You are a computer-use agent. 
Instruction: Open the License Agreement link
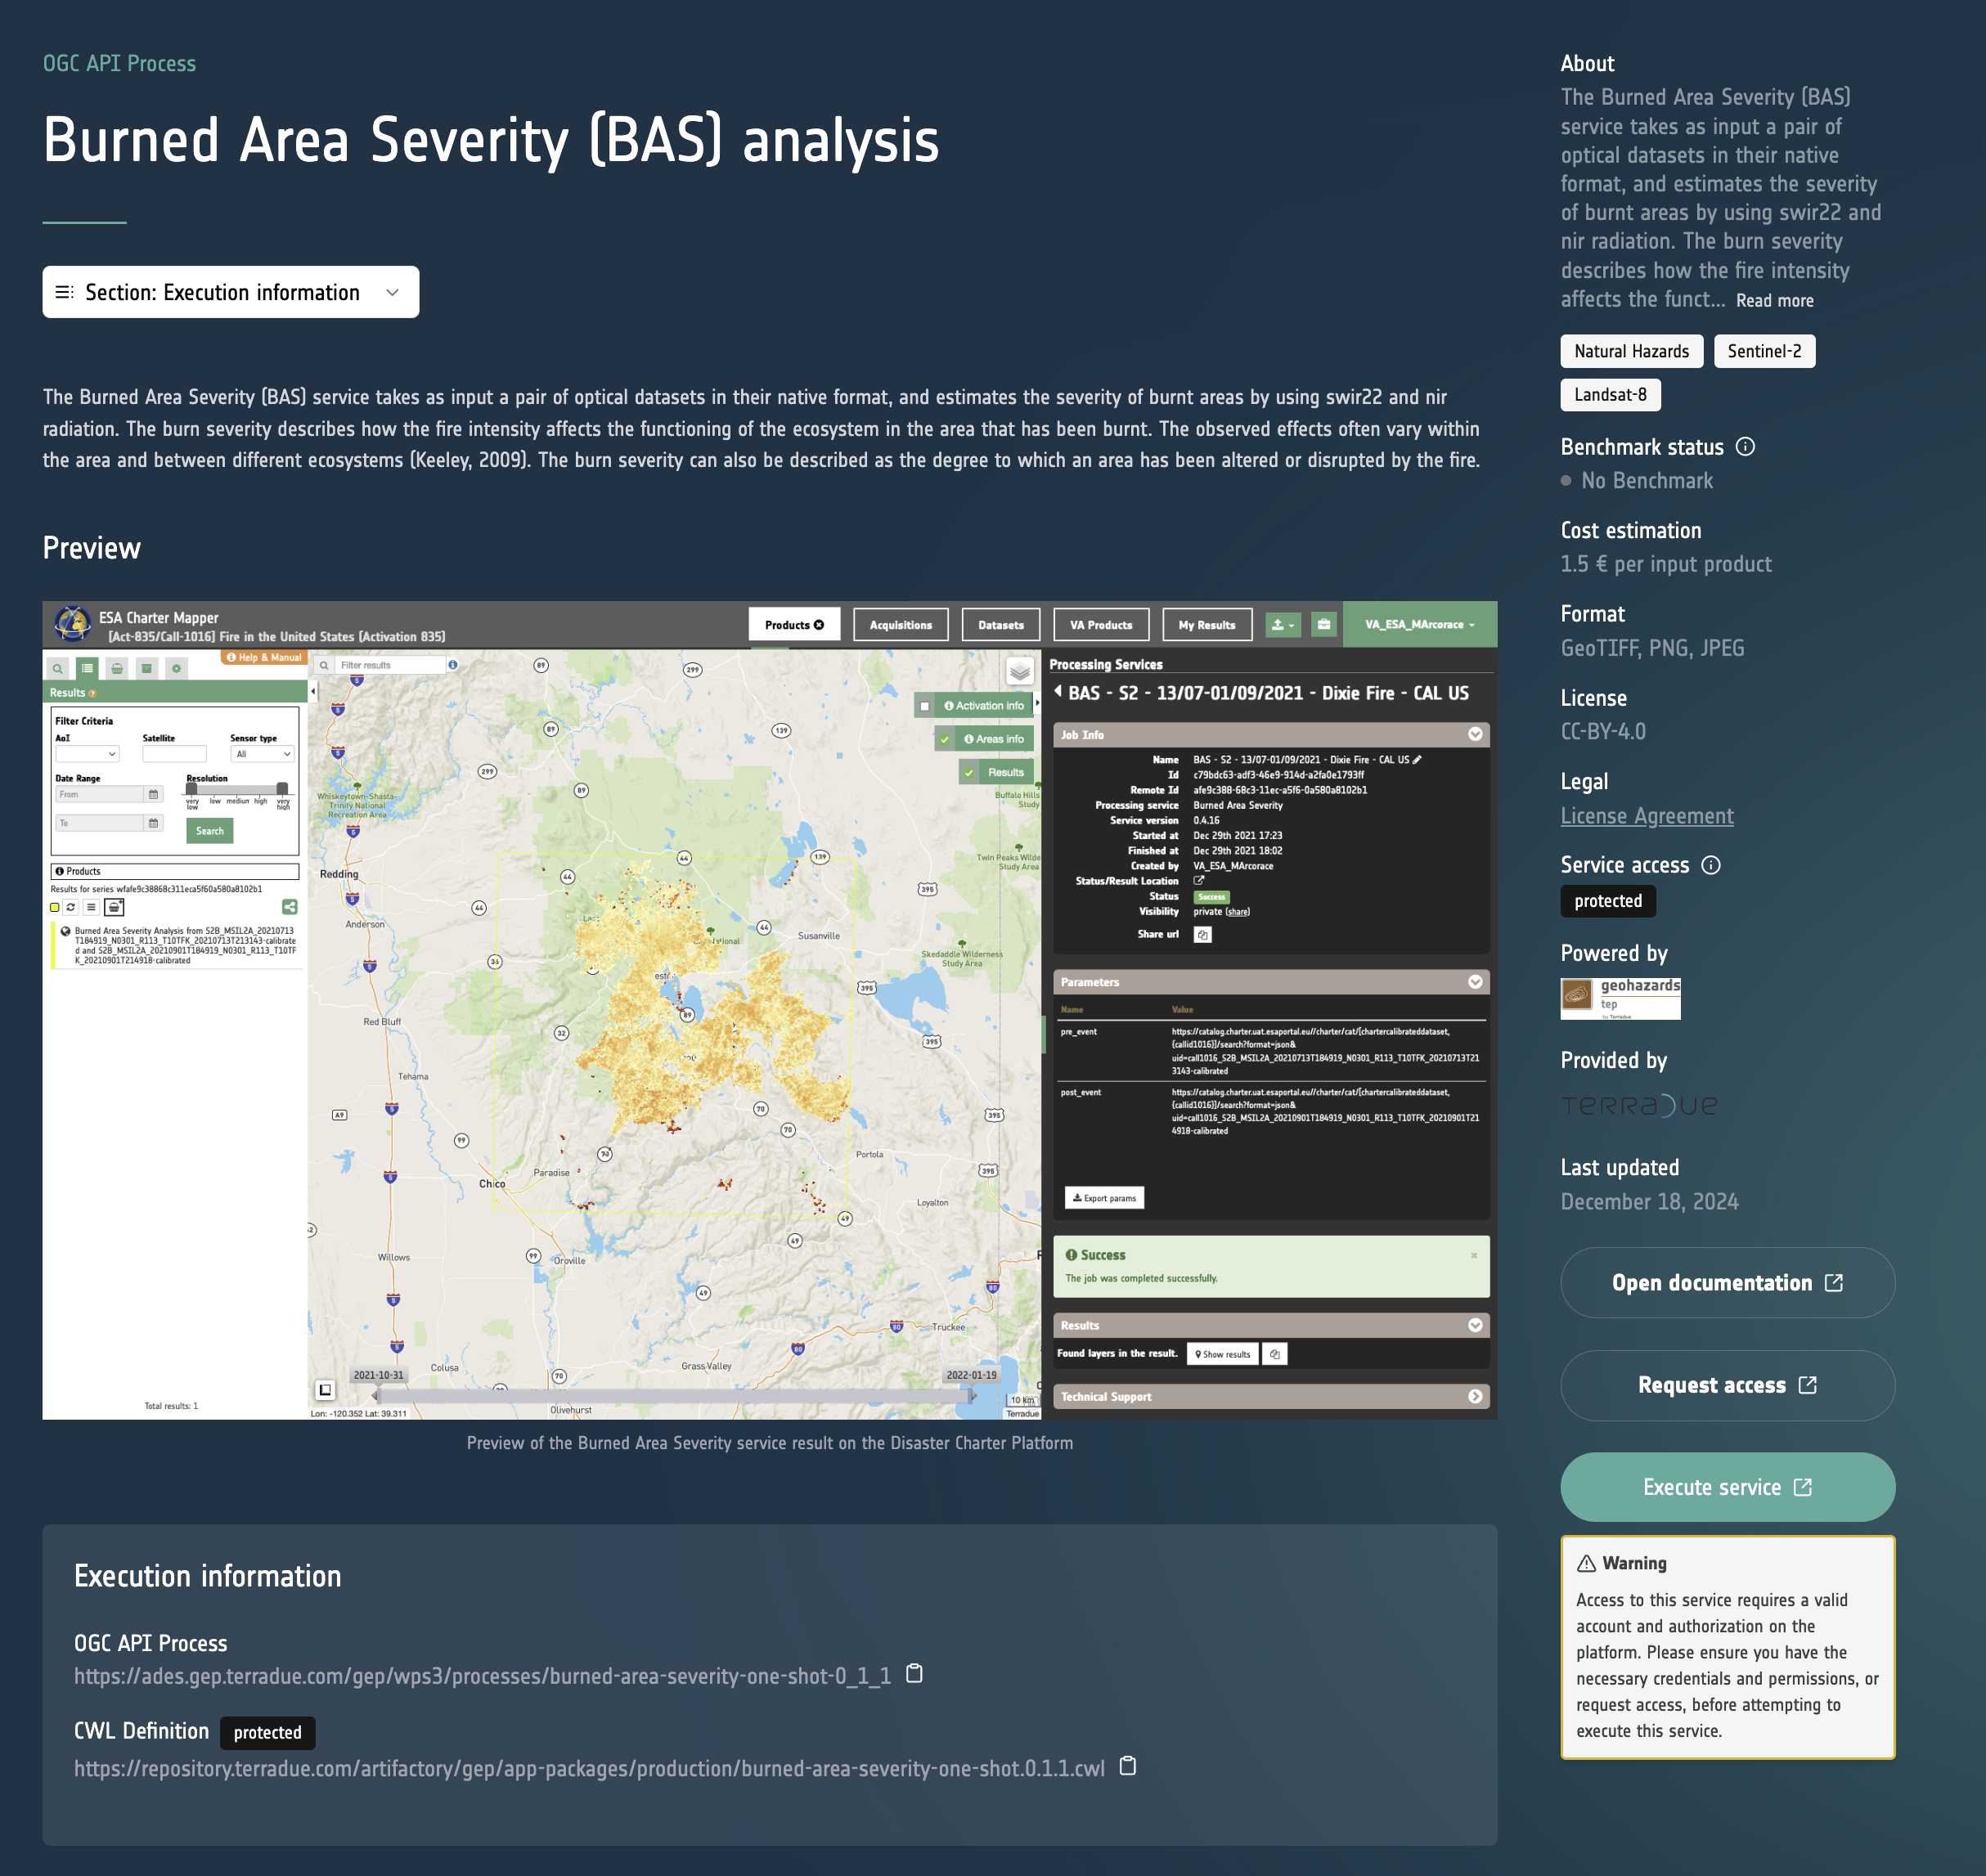point(1646,816)
